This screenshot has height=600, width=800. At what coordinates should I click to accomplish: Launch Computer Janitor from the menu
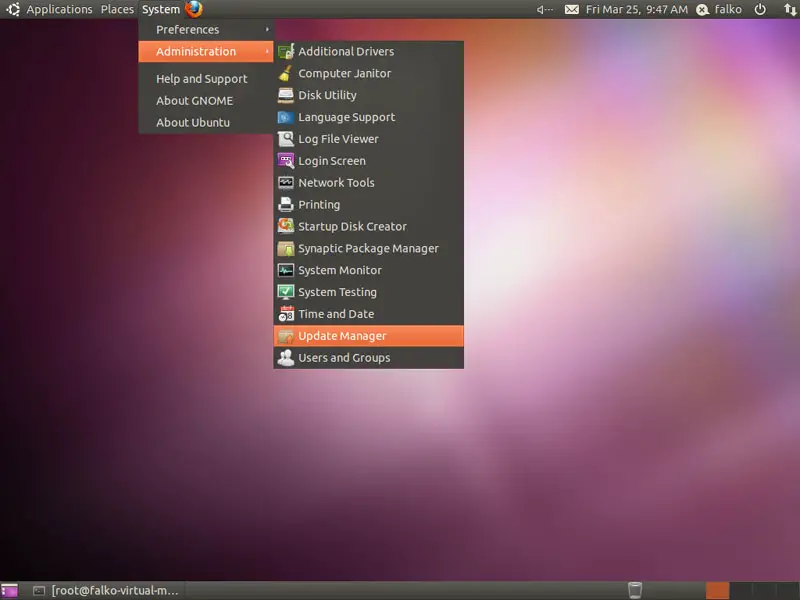click(x=369, y=73)
